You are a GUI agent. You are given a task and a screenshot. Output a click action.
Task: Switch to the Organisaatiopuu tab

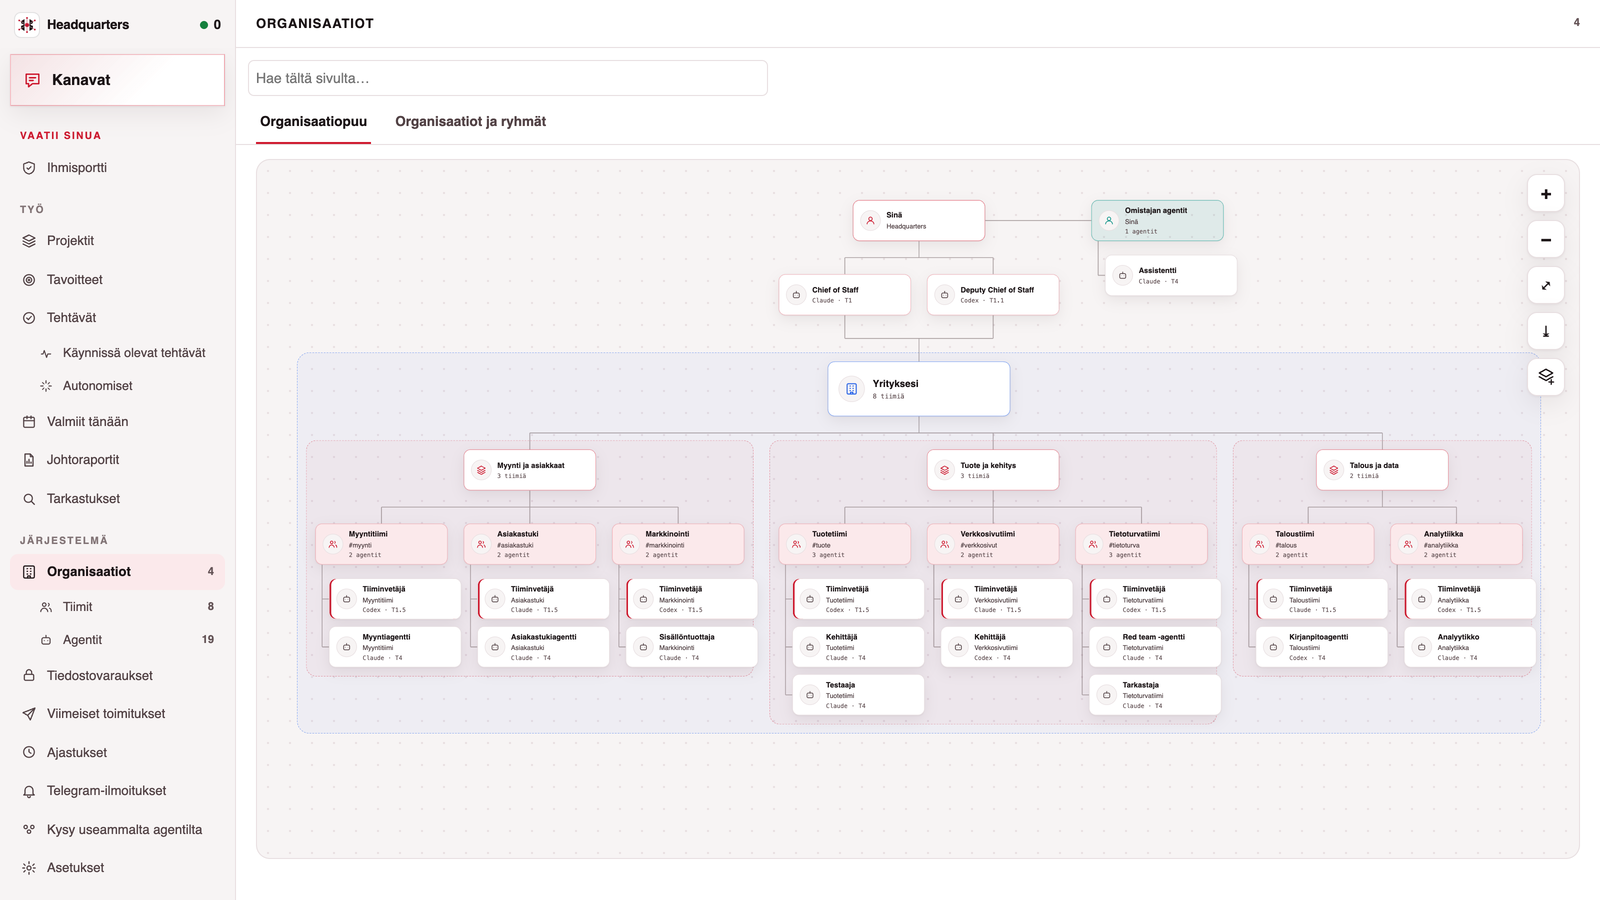(313, 122)
